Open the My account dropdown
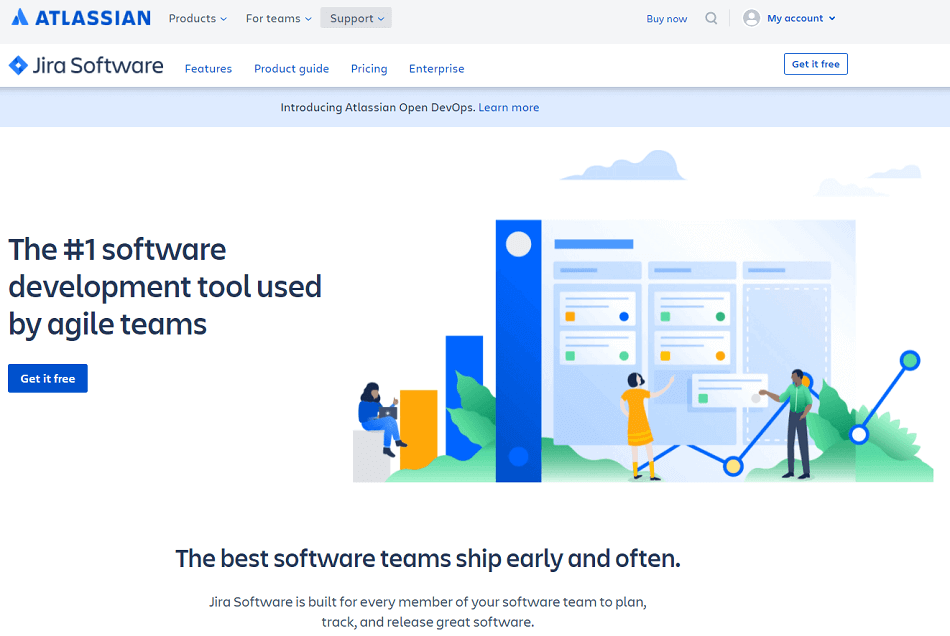 801,18
